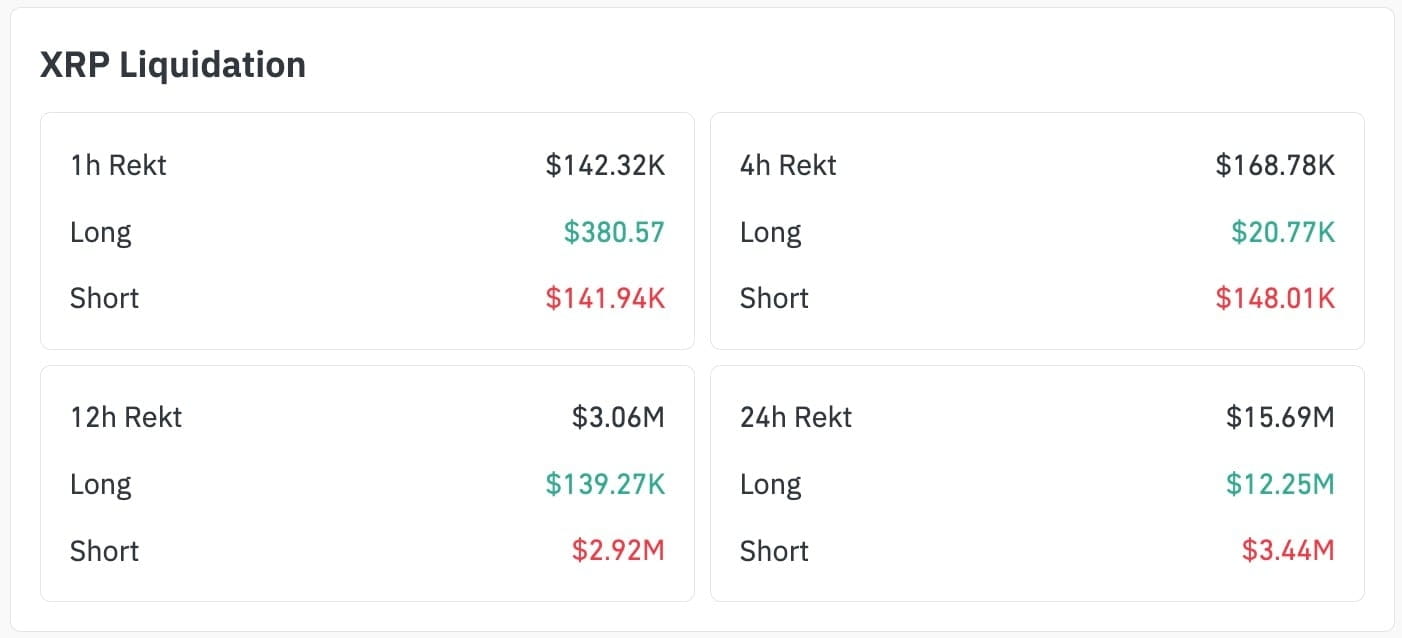This screenshot has width=1402, height=638.
Task: Click the Short label in the 24h card
Action: 774,550
